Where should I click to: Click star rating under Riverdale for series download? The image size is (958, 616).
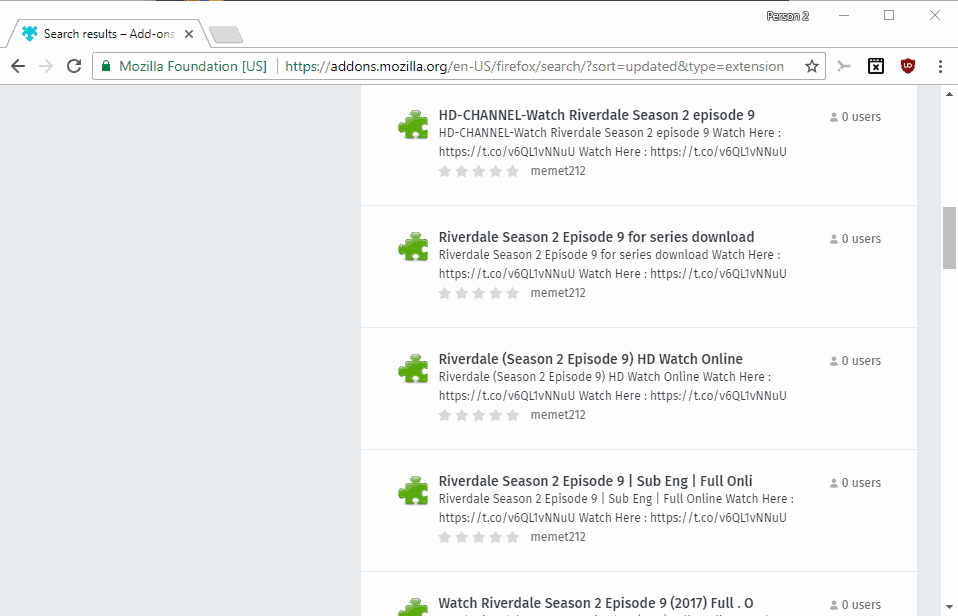[x=479, y=293]
